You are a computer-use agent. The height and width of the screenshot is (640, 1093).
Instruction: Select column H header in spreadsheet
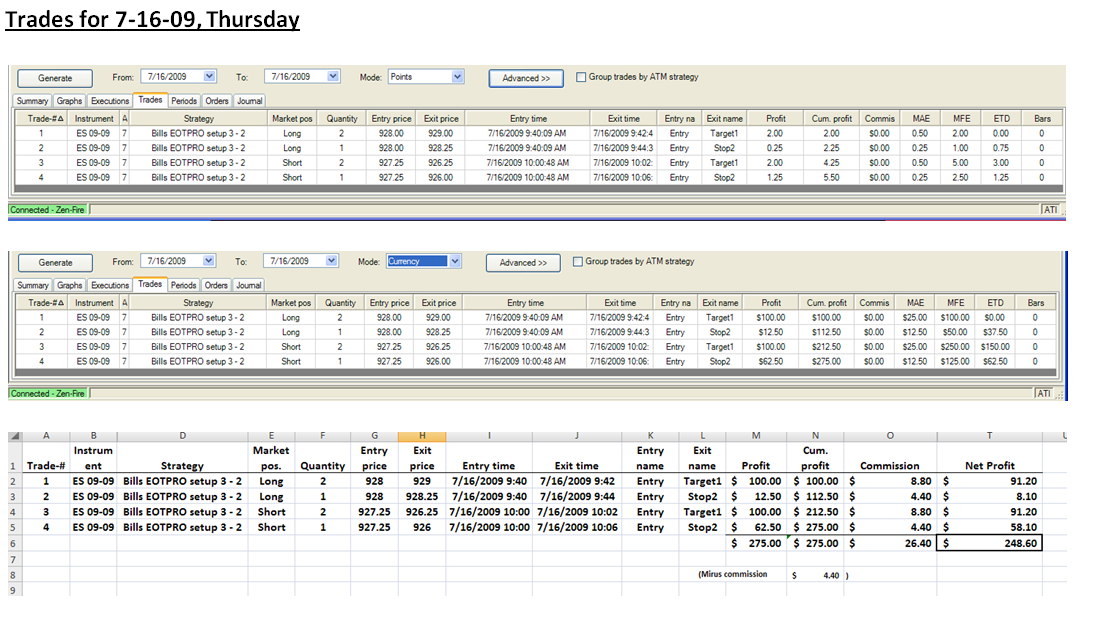point(422,436)
